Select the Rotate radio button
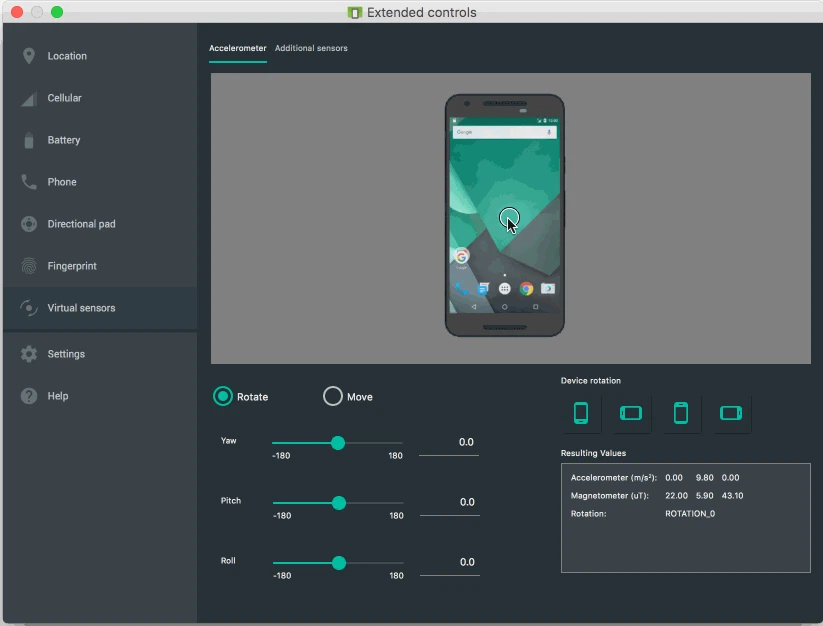The height and width of the screenshot is (626, 823). pyautogui.click(x=223, y=396)
